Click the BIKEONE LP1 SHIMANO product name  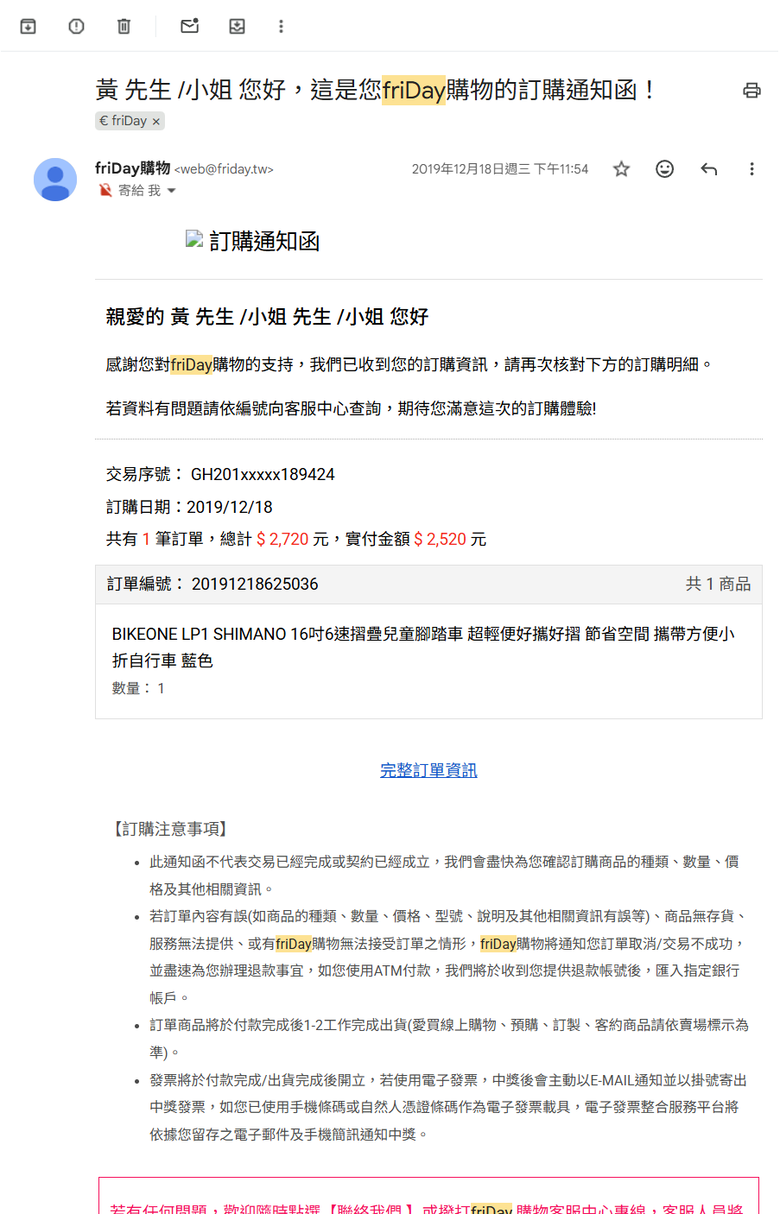pyautogui.click(x=423, y=647)
